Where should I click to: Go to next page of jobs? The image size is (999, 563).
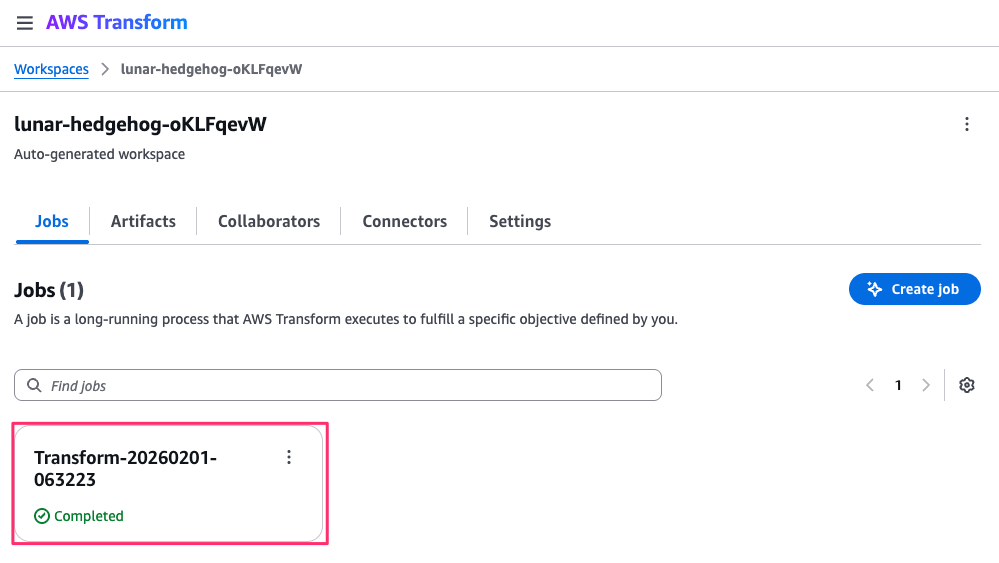926,385
